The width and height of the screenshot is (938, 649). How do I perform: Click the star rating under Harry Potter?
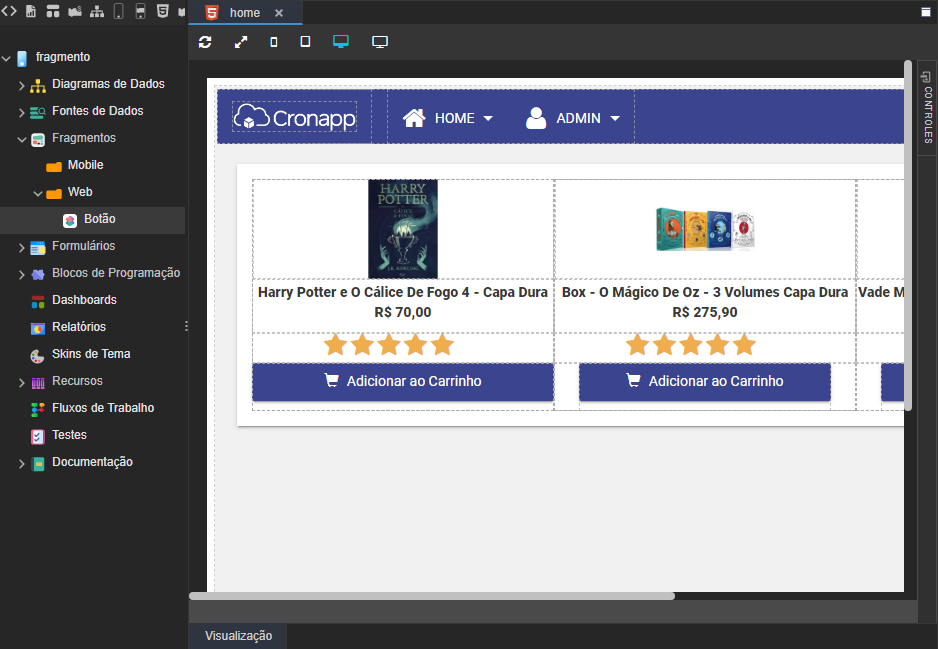[x=389, y=345]
